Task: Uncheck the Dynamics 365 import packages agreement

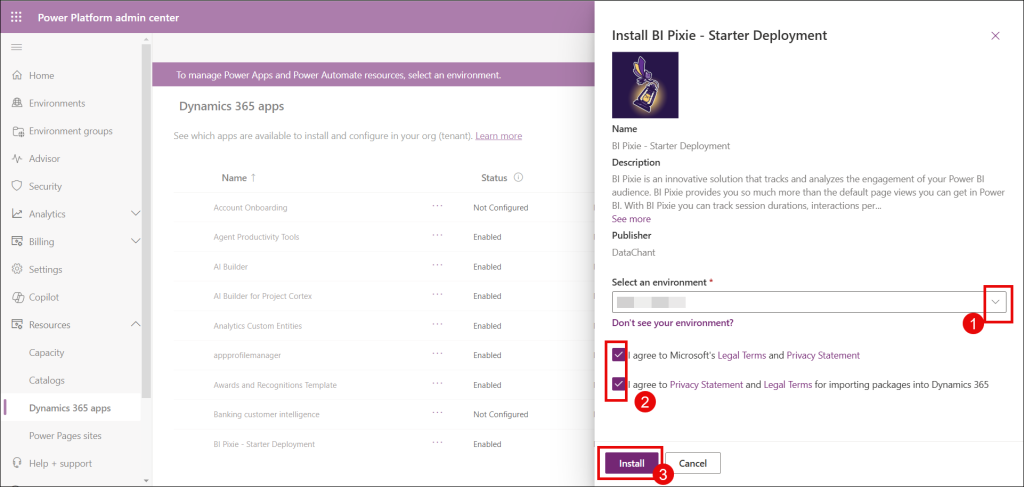Action: click(620, 384)
